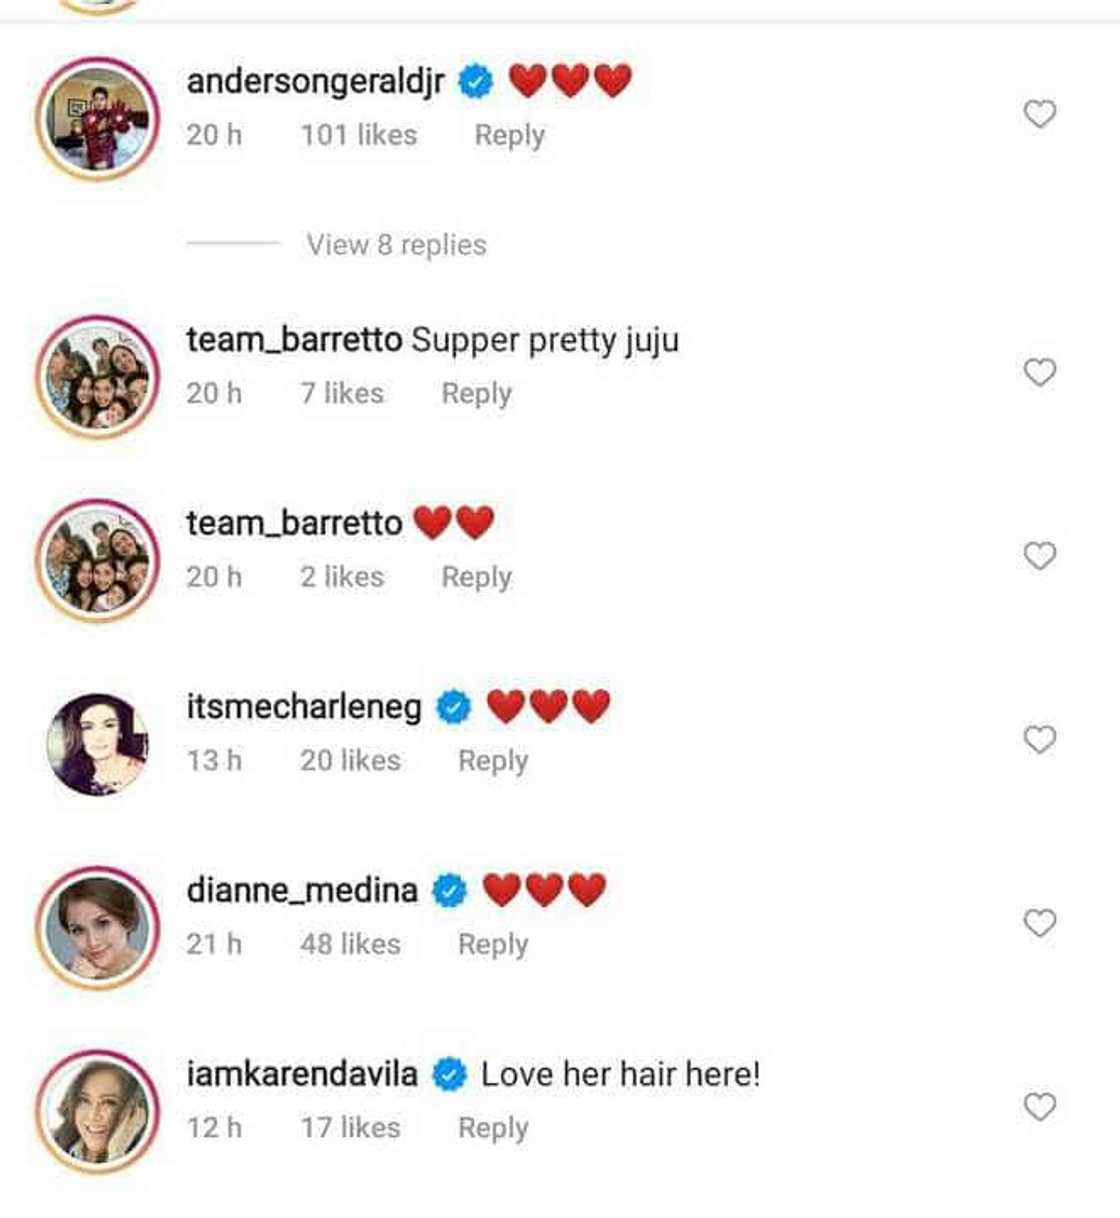Viewport: 1120px width, 1218px height.
Task: Reply to itsmecharleneg's comment
Action: click(492, 761)
